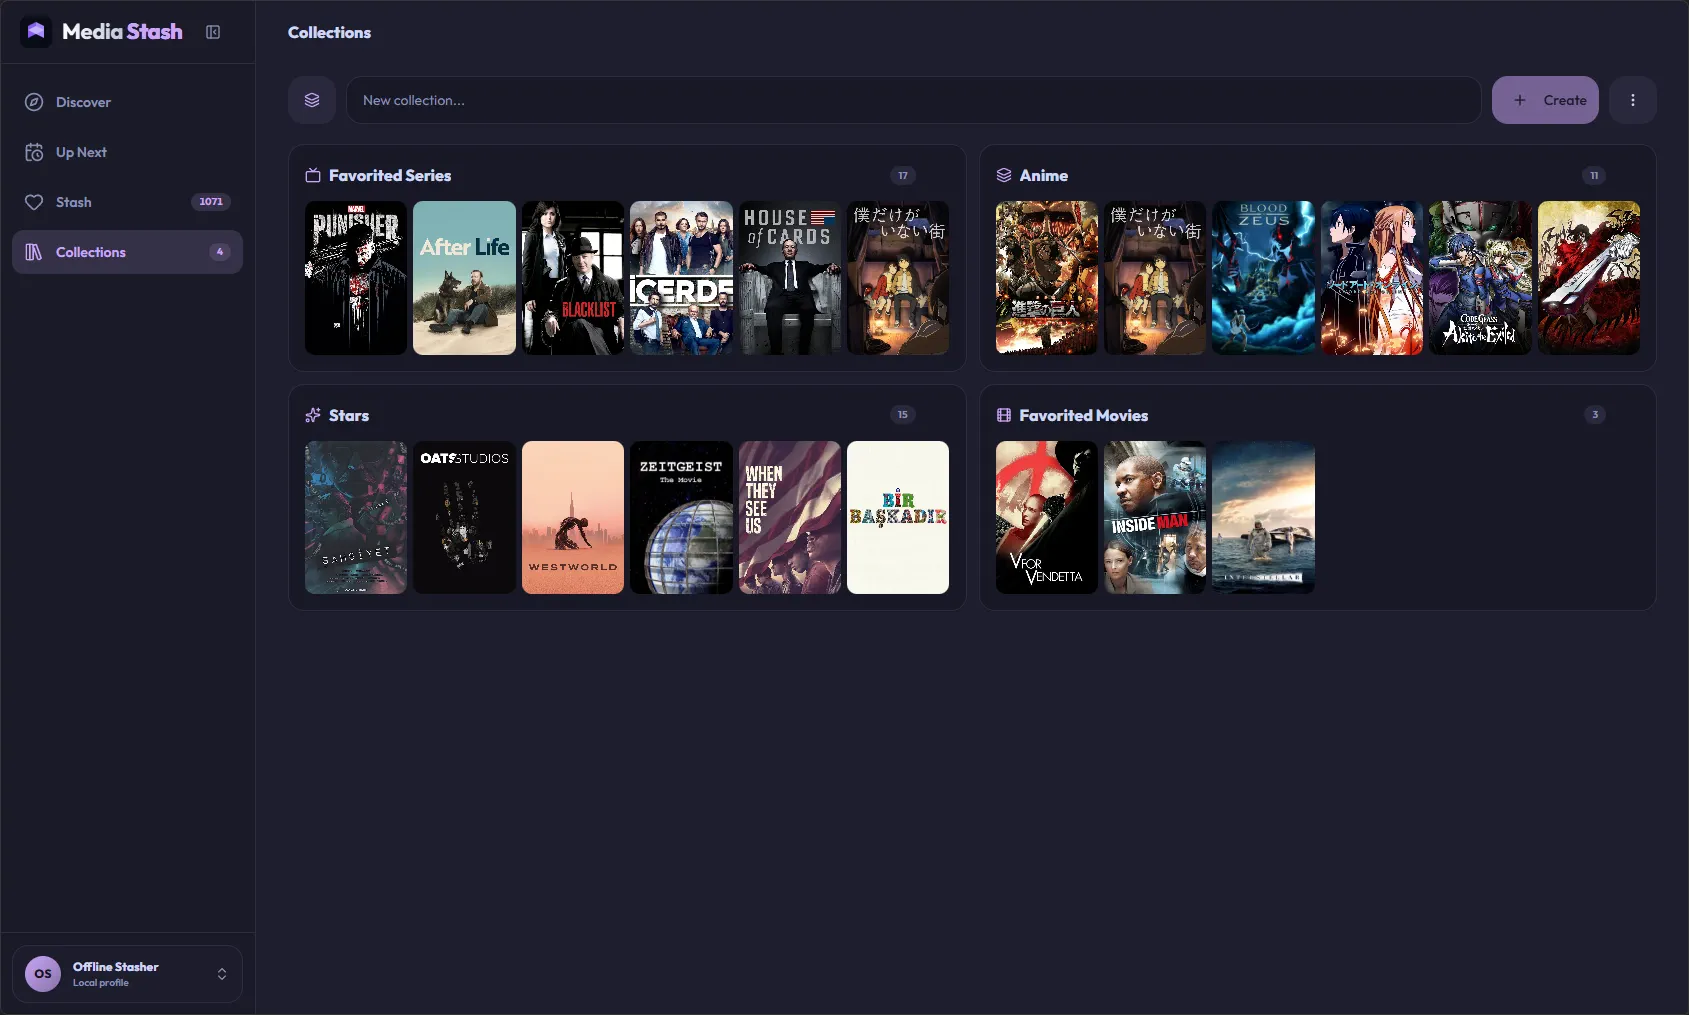Open the three-dot more options menu
Screen dimensions: 1689x1015
pyautogui.click(x=1633, y=100)
